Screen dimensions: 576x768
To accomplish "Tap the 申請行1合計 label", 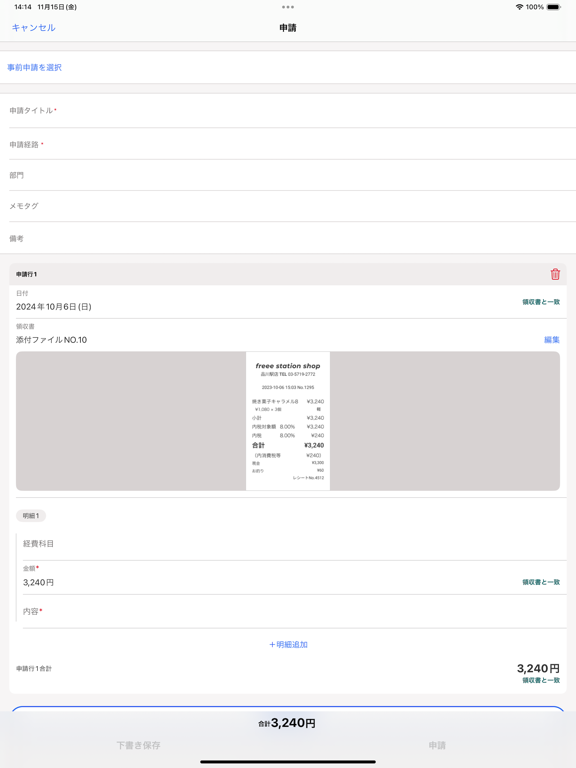I will click(34, 669).
